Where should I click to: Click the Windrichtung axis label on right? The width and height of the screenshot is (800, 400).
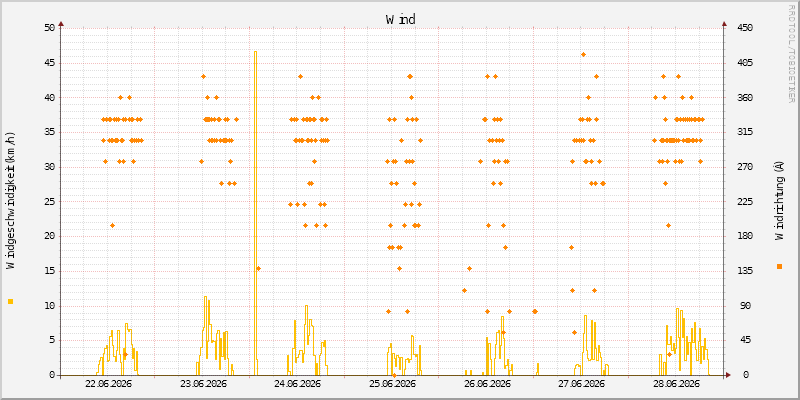(x=779, y=199)
